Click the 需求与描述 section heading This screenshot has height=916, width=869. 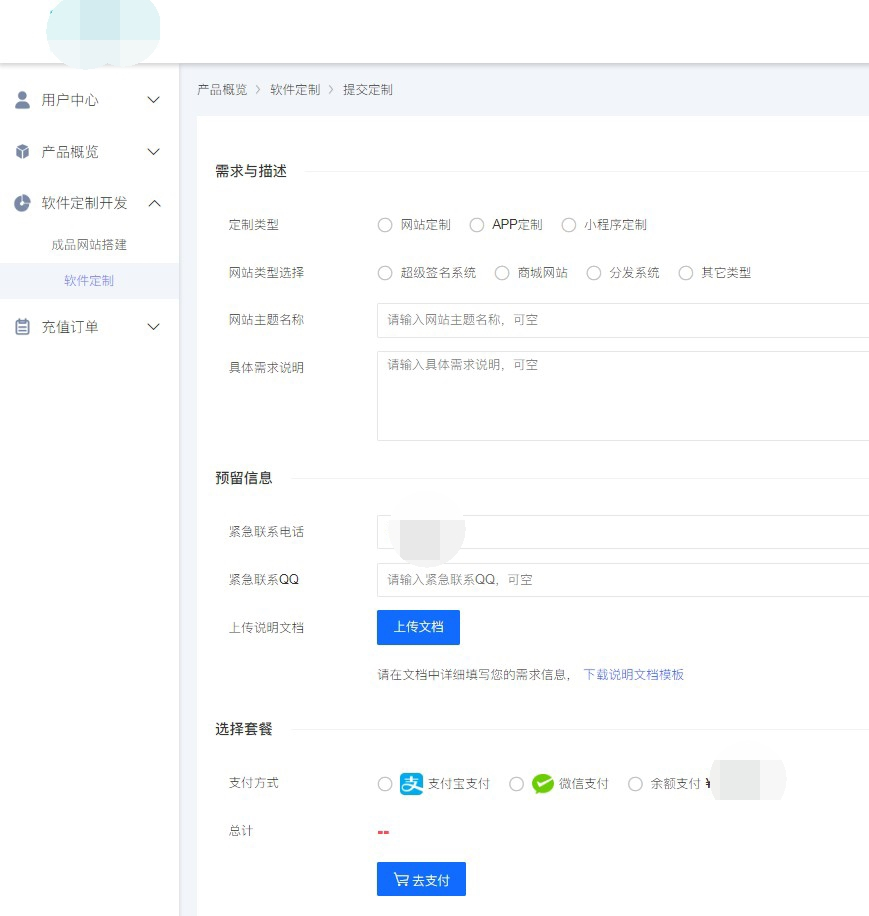pyautogui.click(x=251, y=171)
